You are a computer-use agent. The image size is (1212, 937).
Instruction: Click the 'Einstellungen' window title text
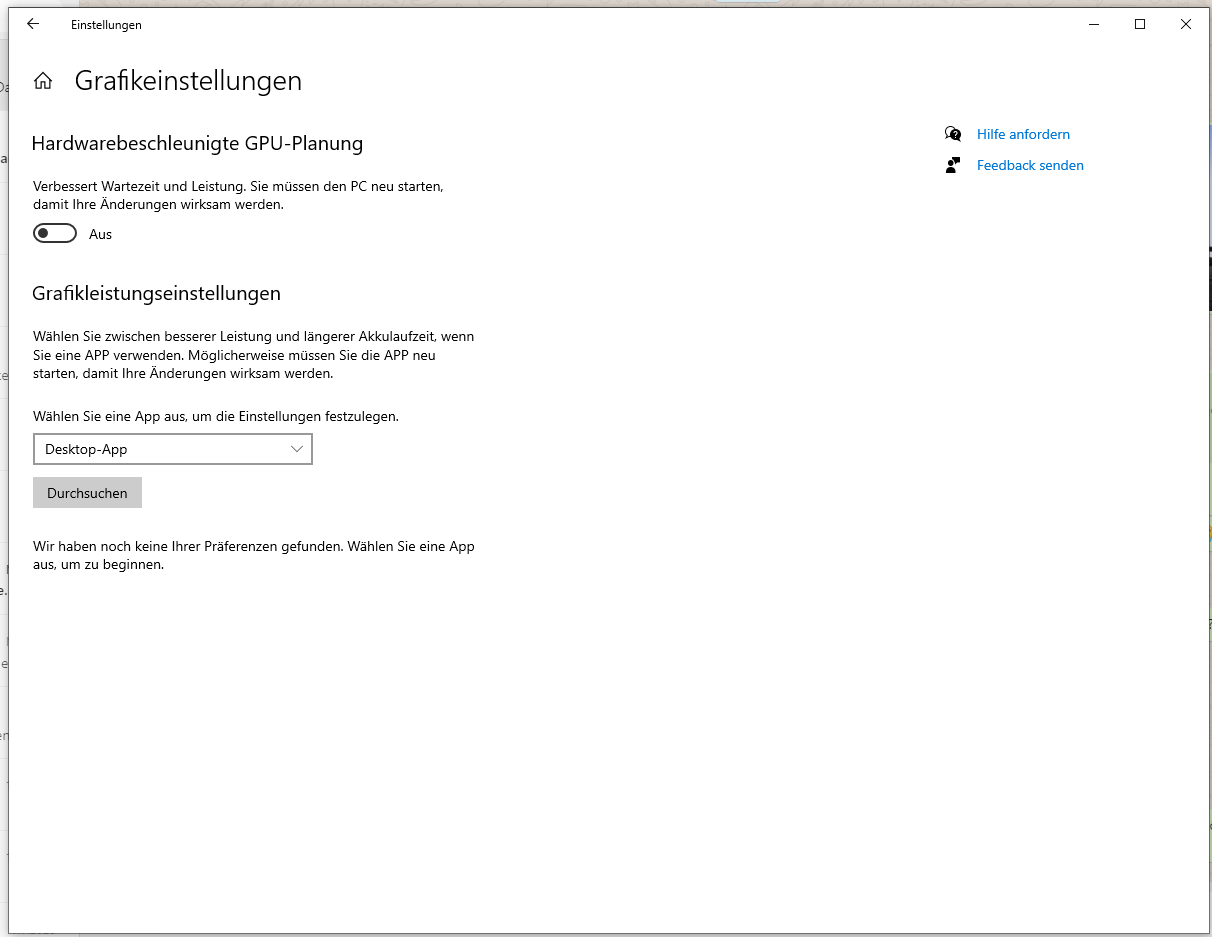106,25
